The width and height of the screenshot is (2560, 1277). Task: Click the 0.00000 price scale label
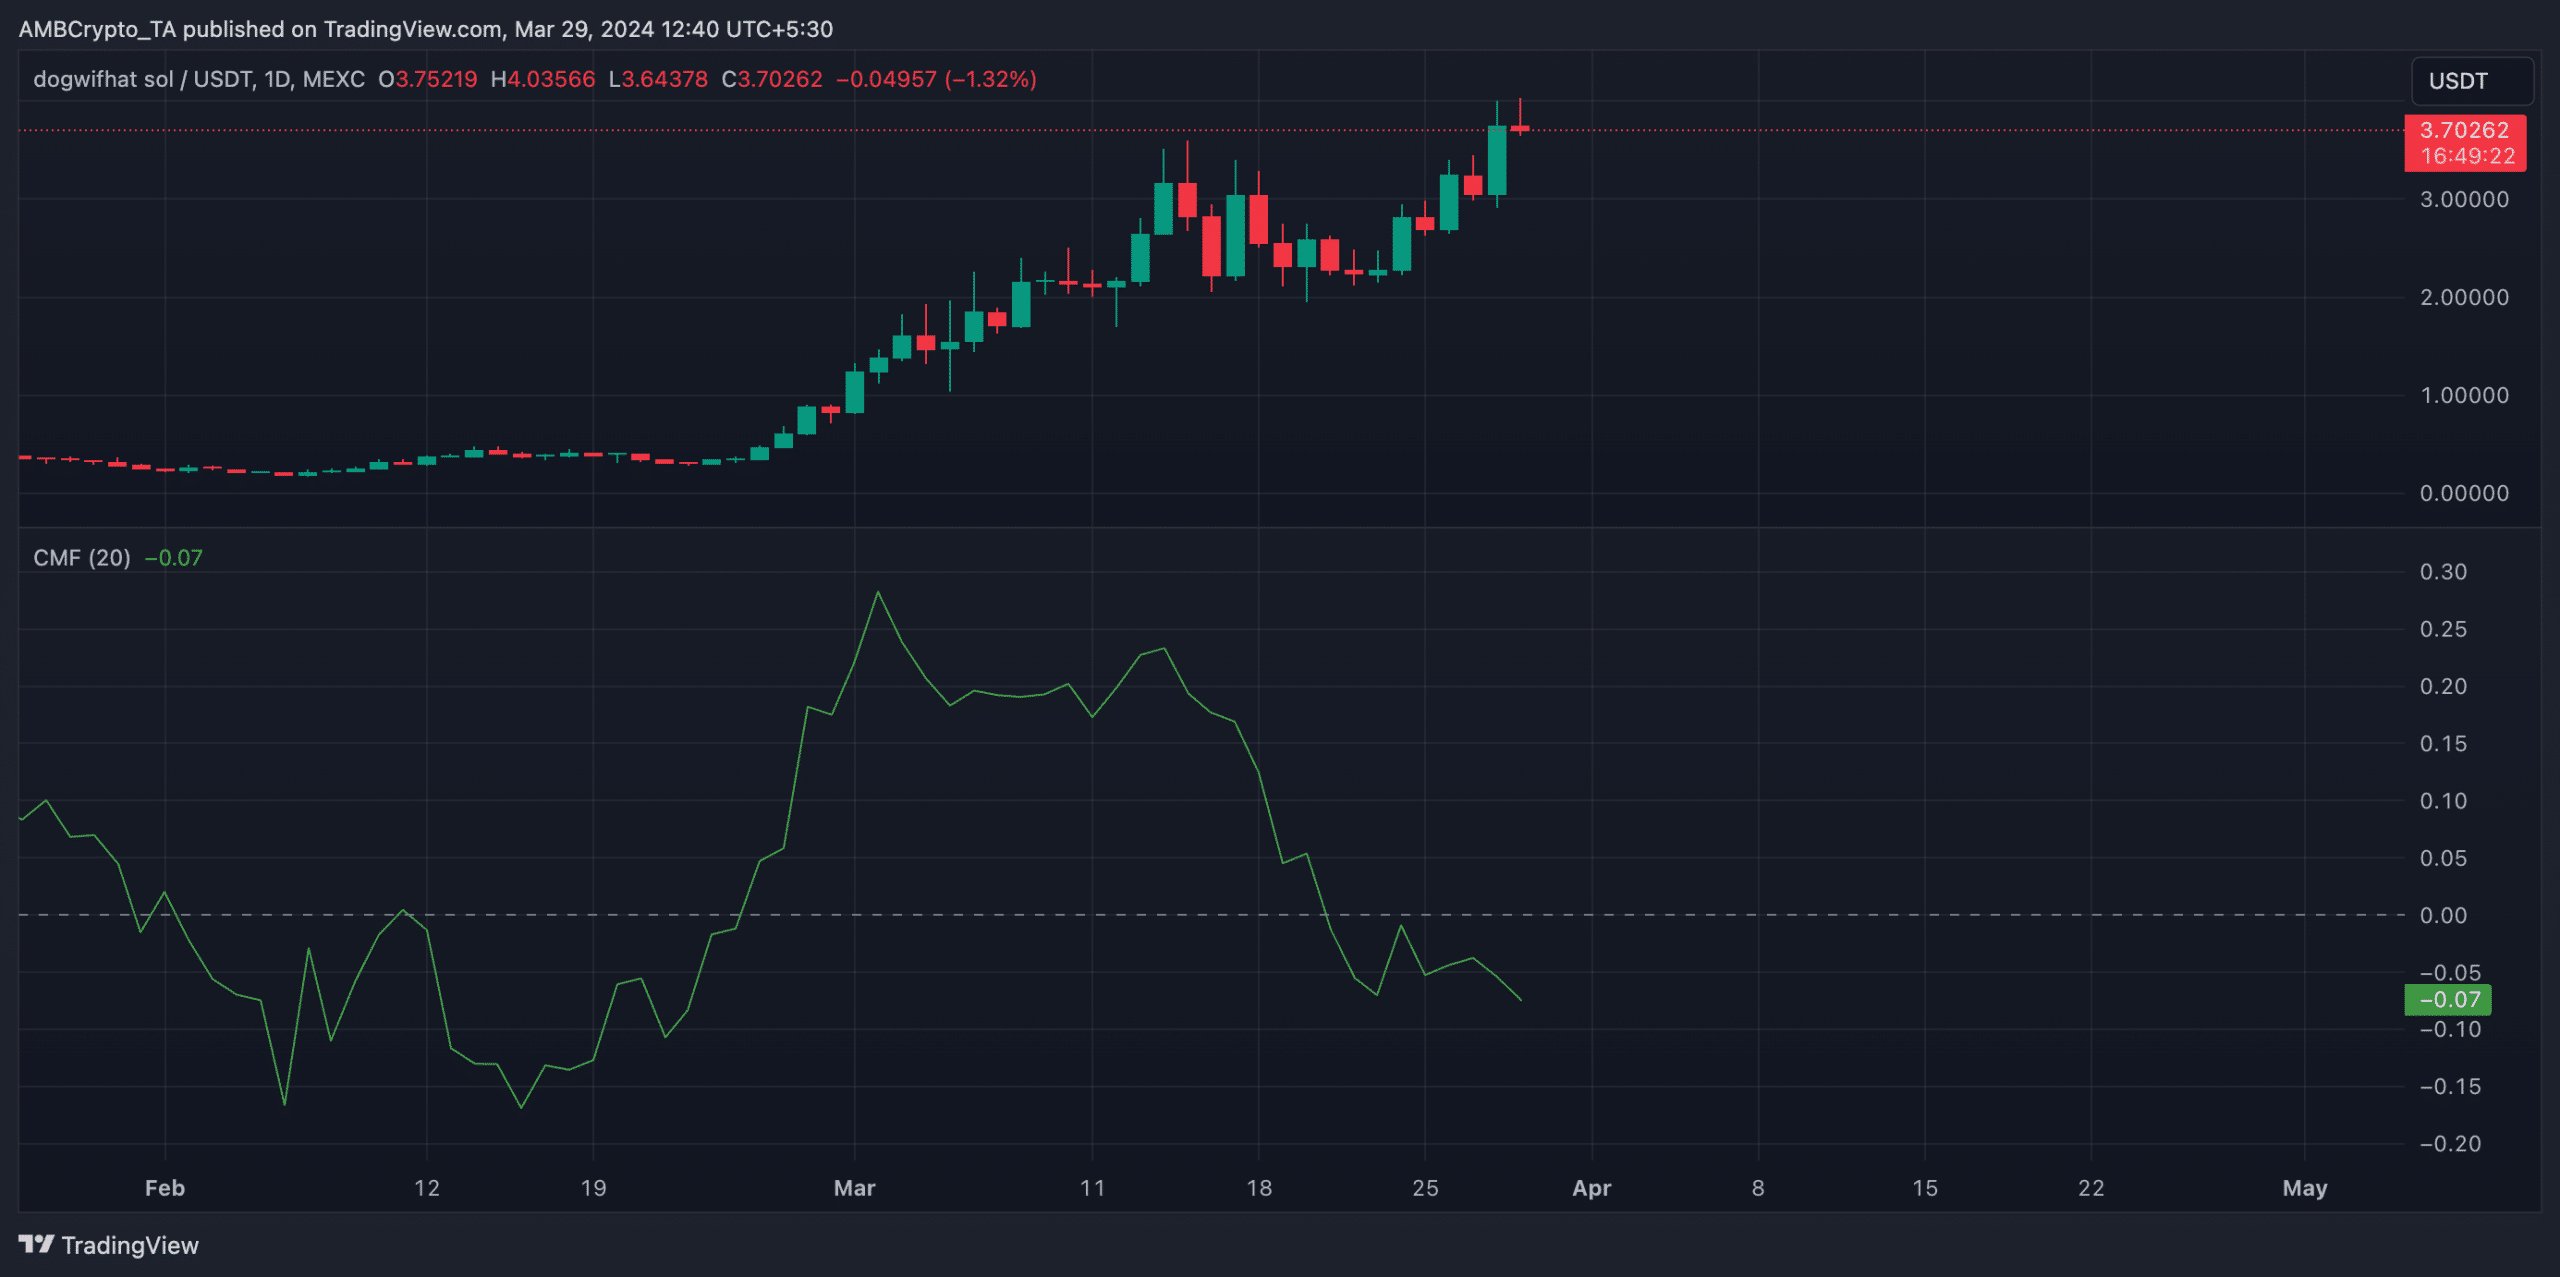pyautogui.click(x=2464, y=493)
